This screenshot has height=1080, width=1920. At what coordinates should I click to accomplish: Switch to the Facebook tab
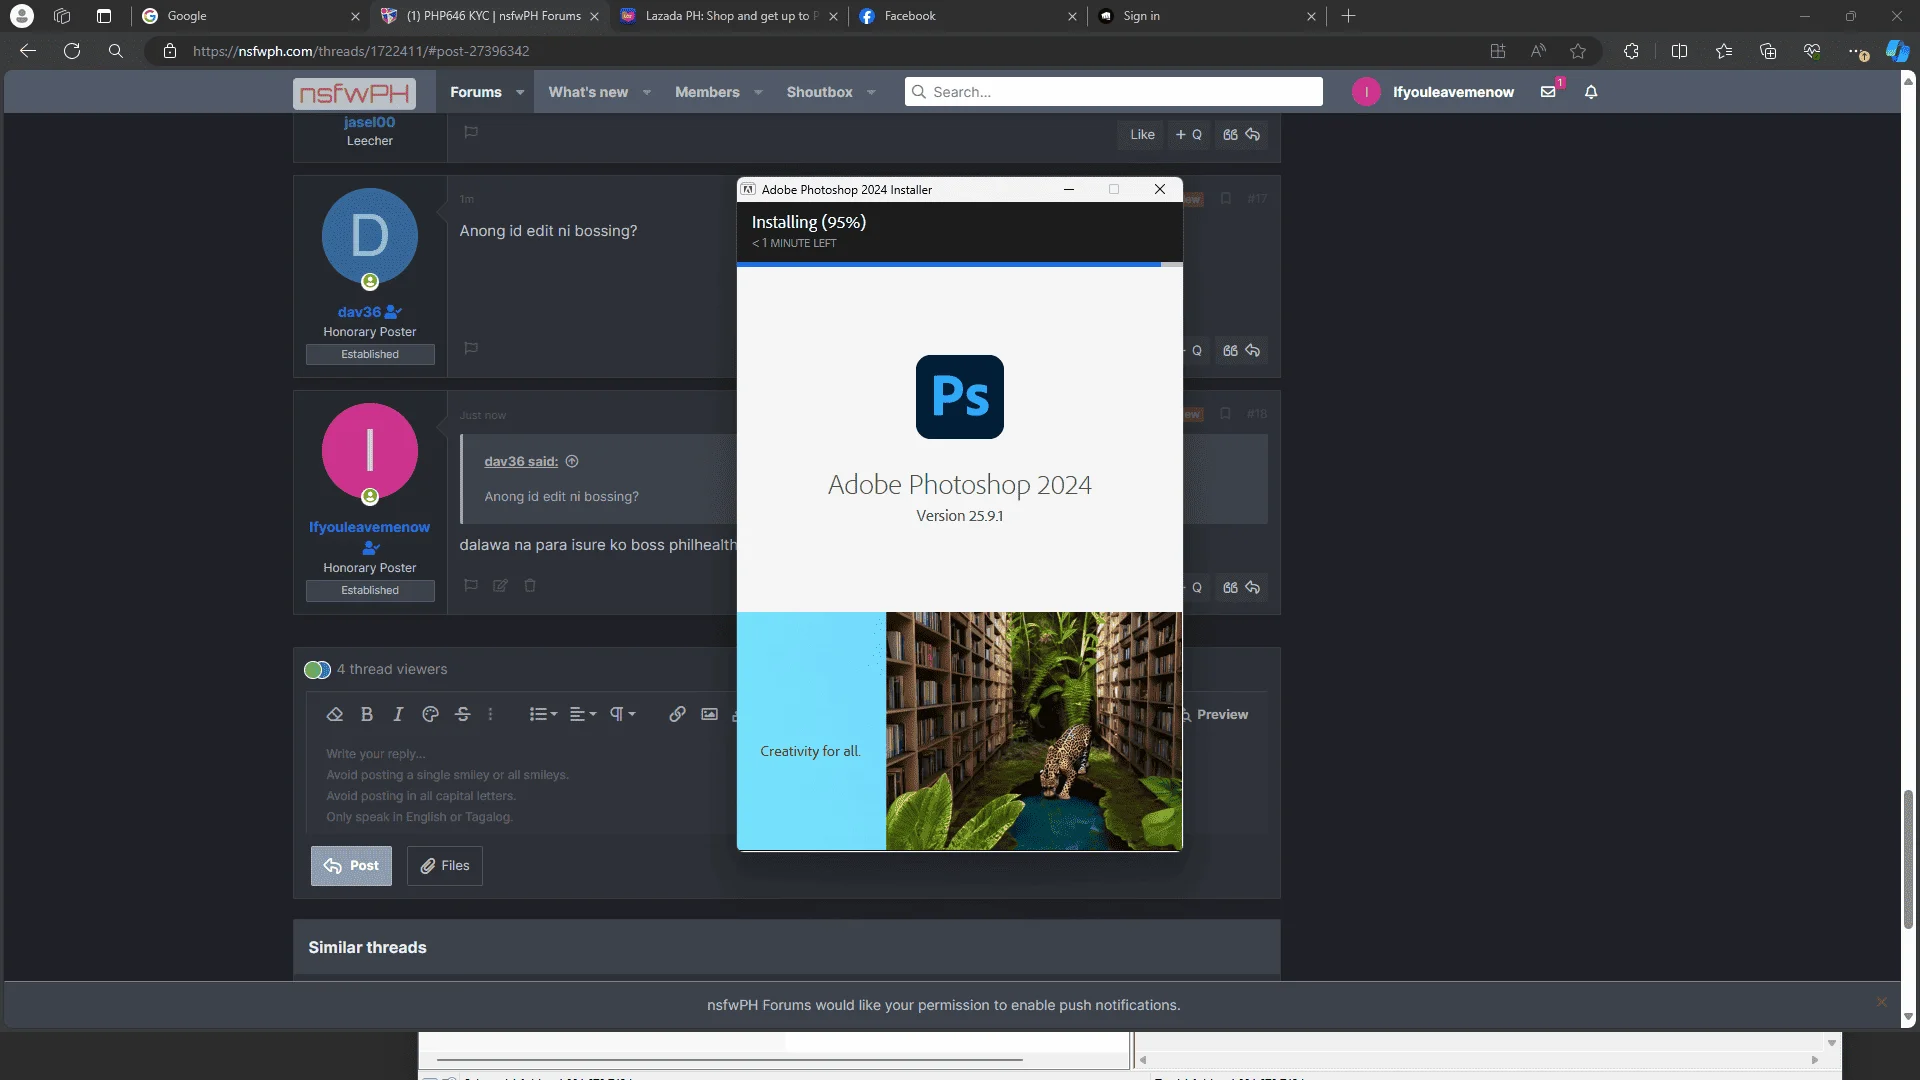tap(968, 16)
